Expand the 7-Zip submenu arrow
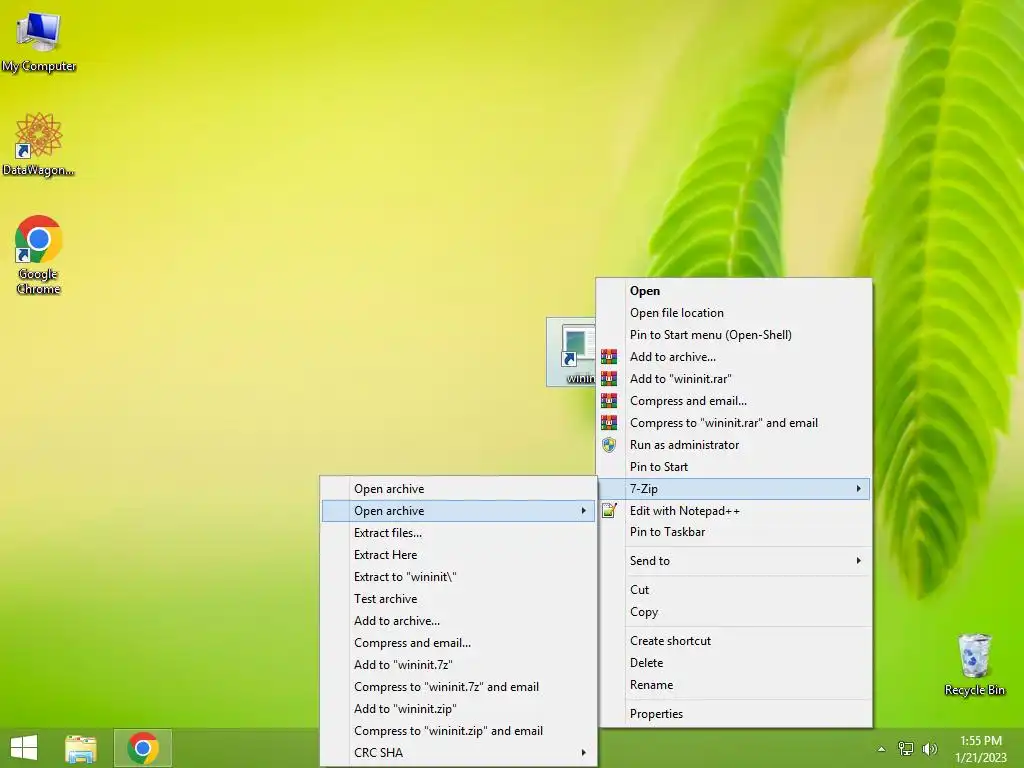Viewport: 1024px width, 768px height. 859,488
